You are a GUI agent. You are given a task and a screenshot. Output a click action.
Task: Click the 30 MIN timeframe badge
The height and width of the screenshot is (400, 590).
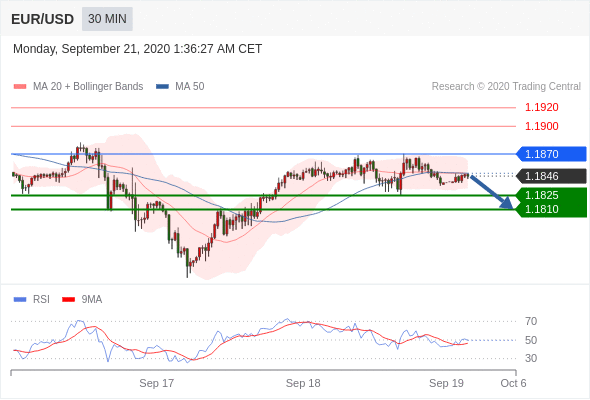pyautogui.click(x=107, y=19)
